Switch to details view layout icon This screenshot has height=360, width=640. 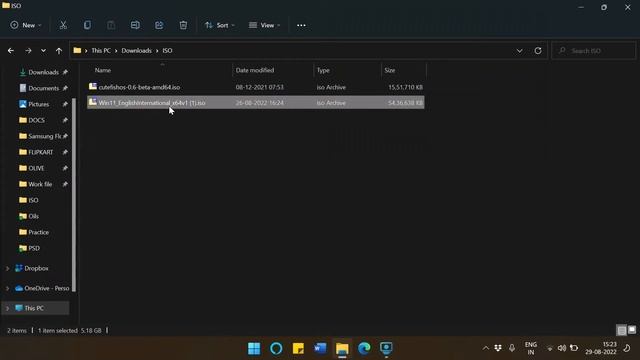[x=621, y=330]
